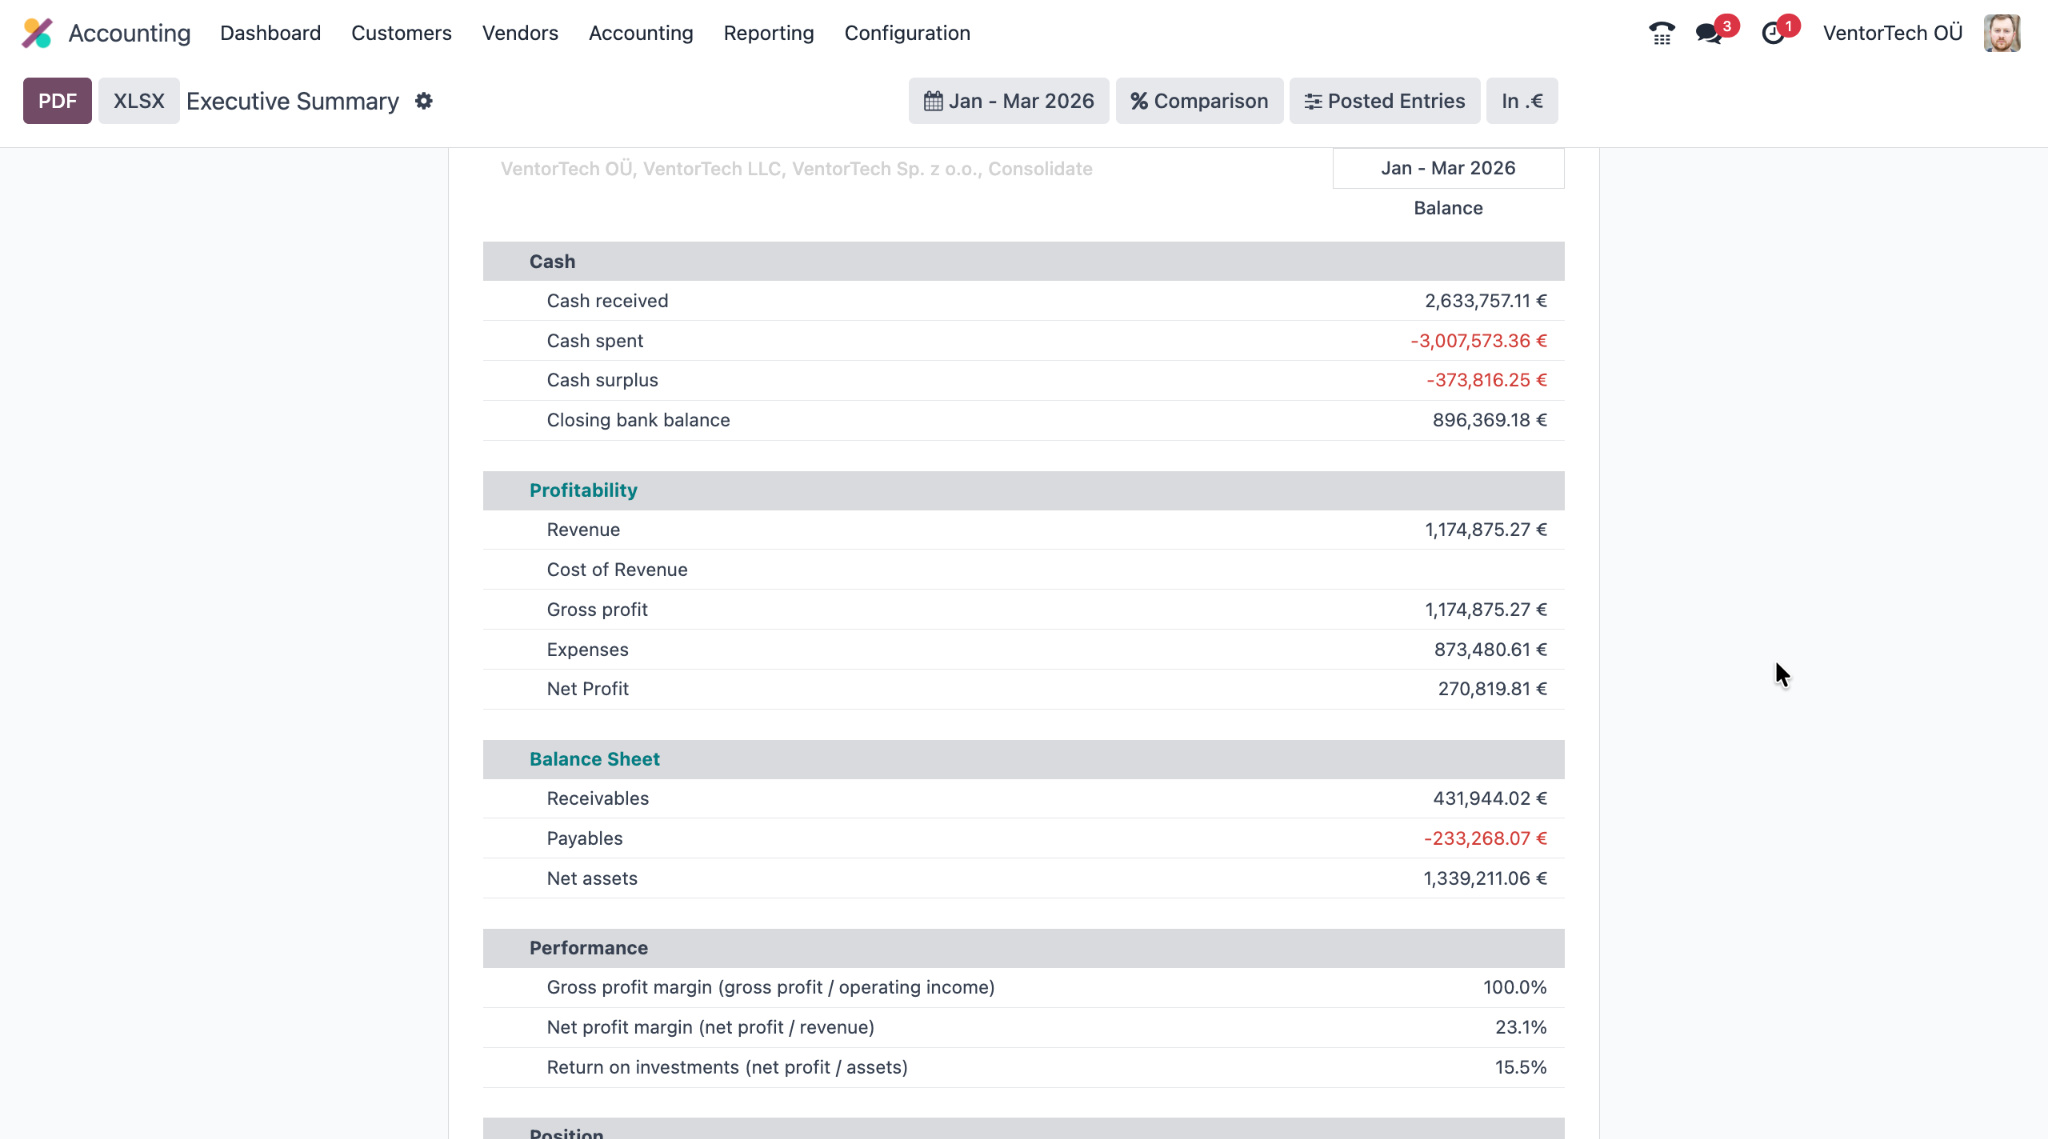Export report with PDF button

point(57,101)
